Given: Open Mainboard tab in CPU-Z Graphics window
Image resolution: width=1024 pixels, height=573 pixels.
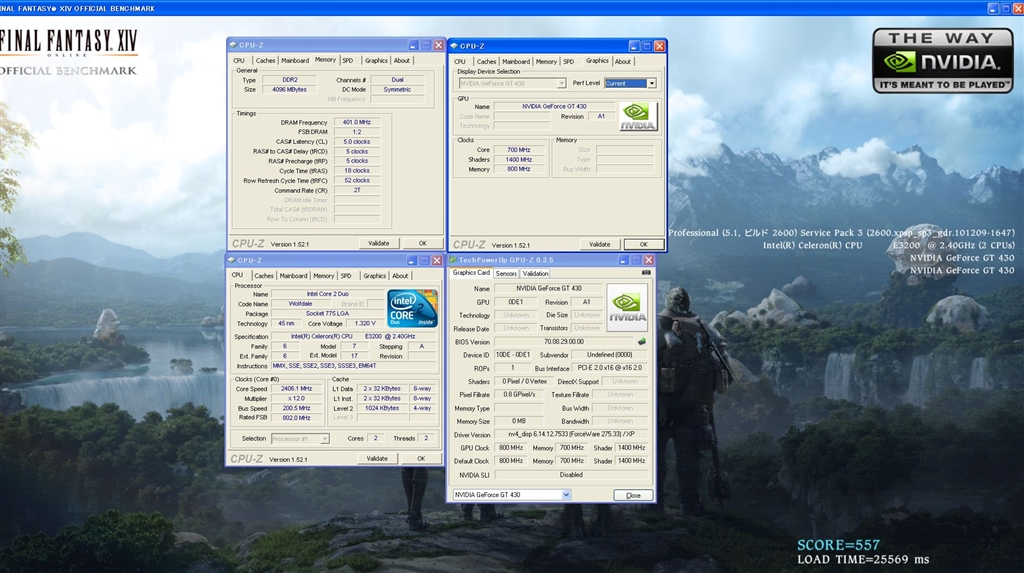Looking at the screenshot, I should [516, 61].
